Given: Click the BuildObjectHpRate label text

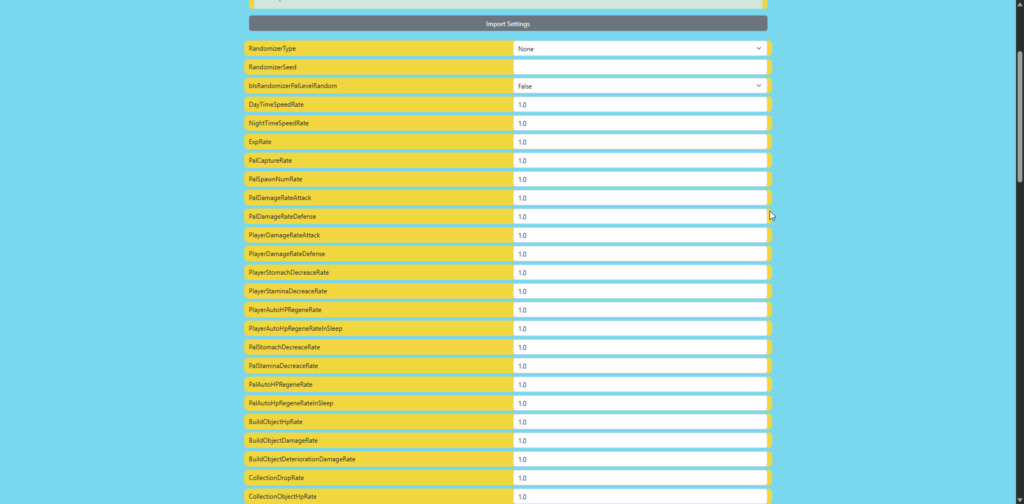Looking at the screenshot, I should (276, 422).
